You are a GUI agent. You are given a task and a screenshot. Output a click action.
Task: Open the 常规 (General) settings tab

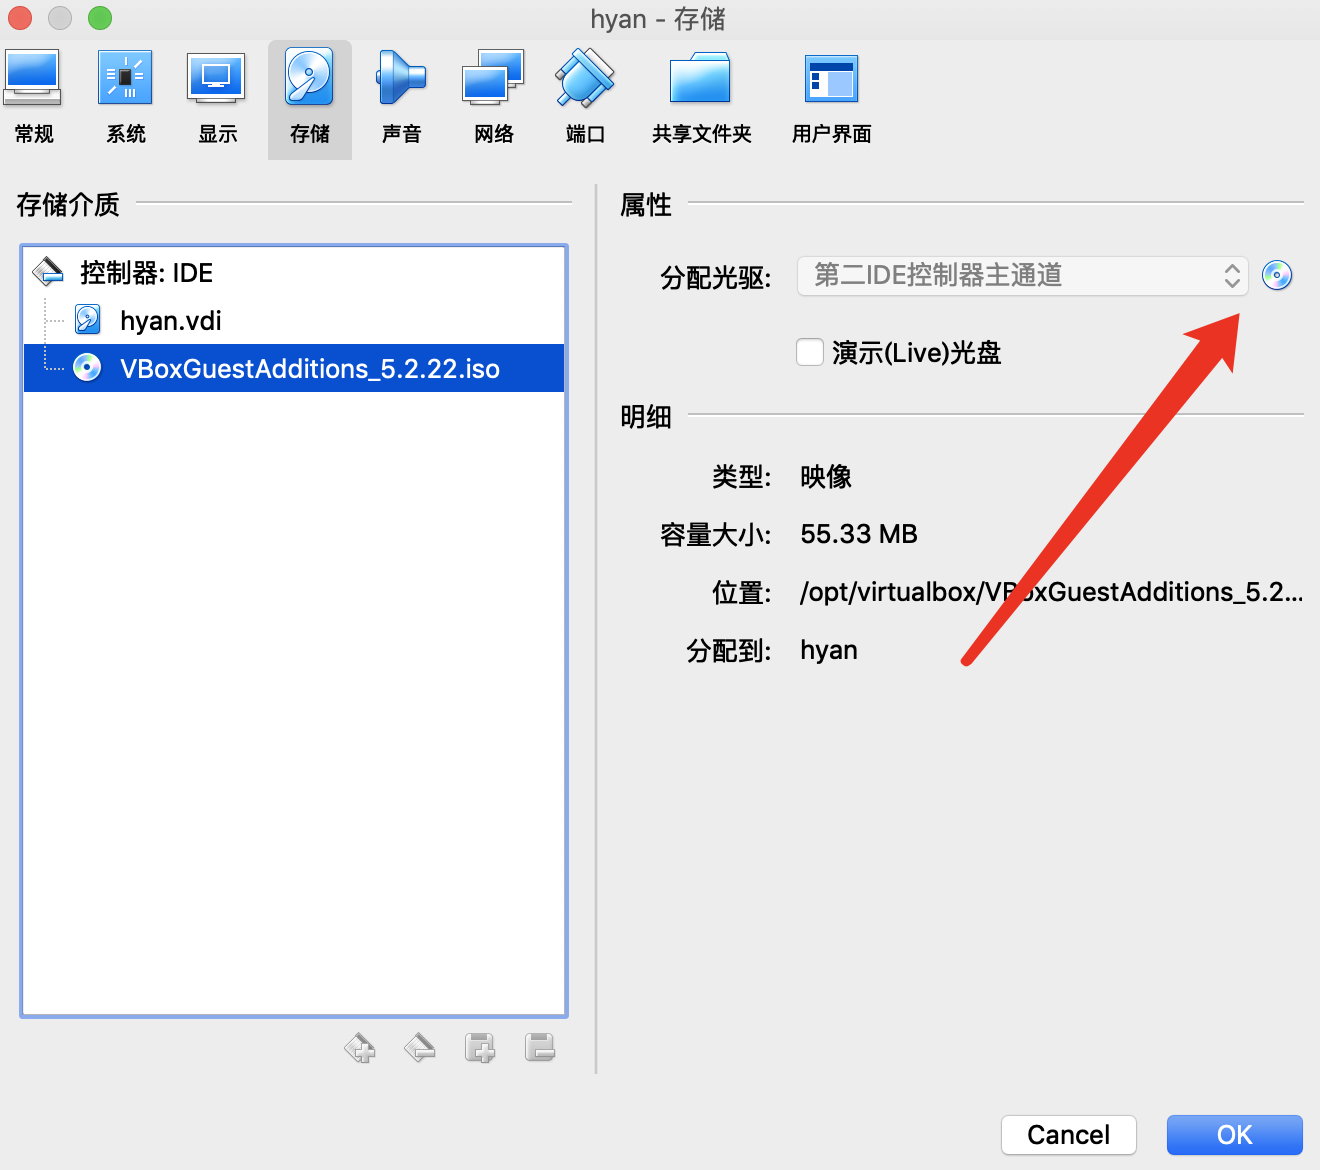(34, 98)
